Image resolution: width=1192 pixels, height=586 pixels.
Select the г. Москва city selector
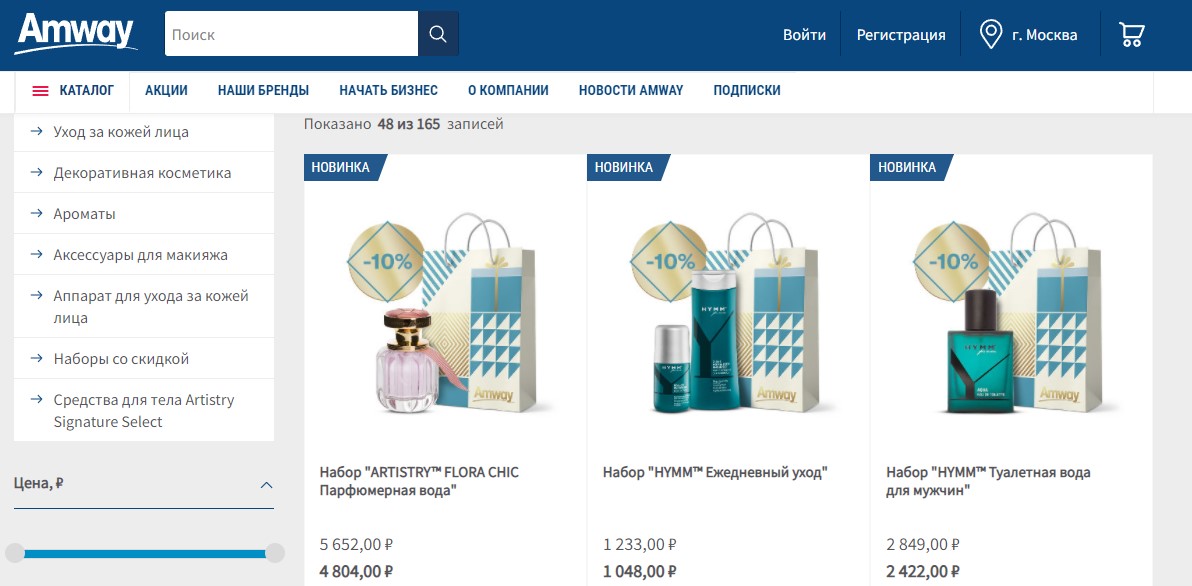[x=1045, y=35]
